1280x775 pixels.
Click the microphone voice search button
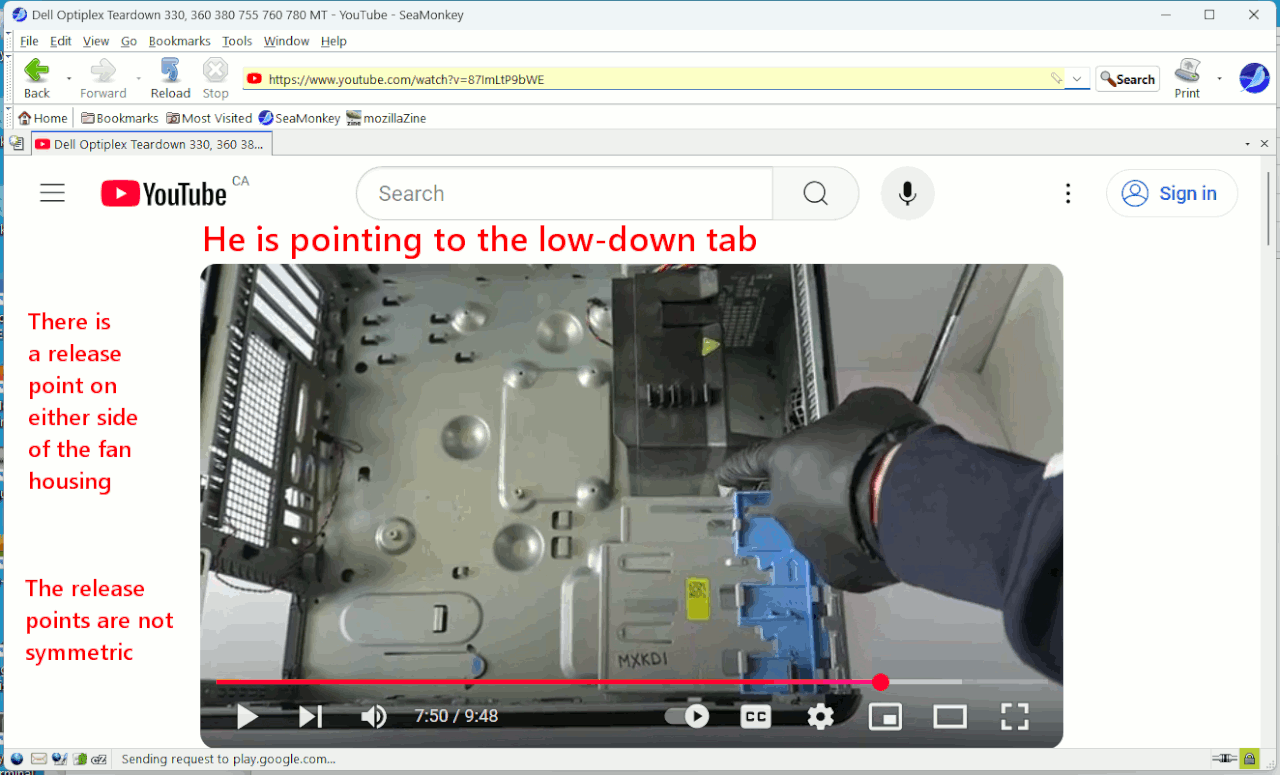(908, 194)
